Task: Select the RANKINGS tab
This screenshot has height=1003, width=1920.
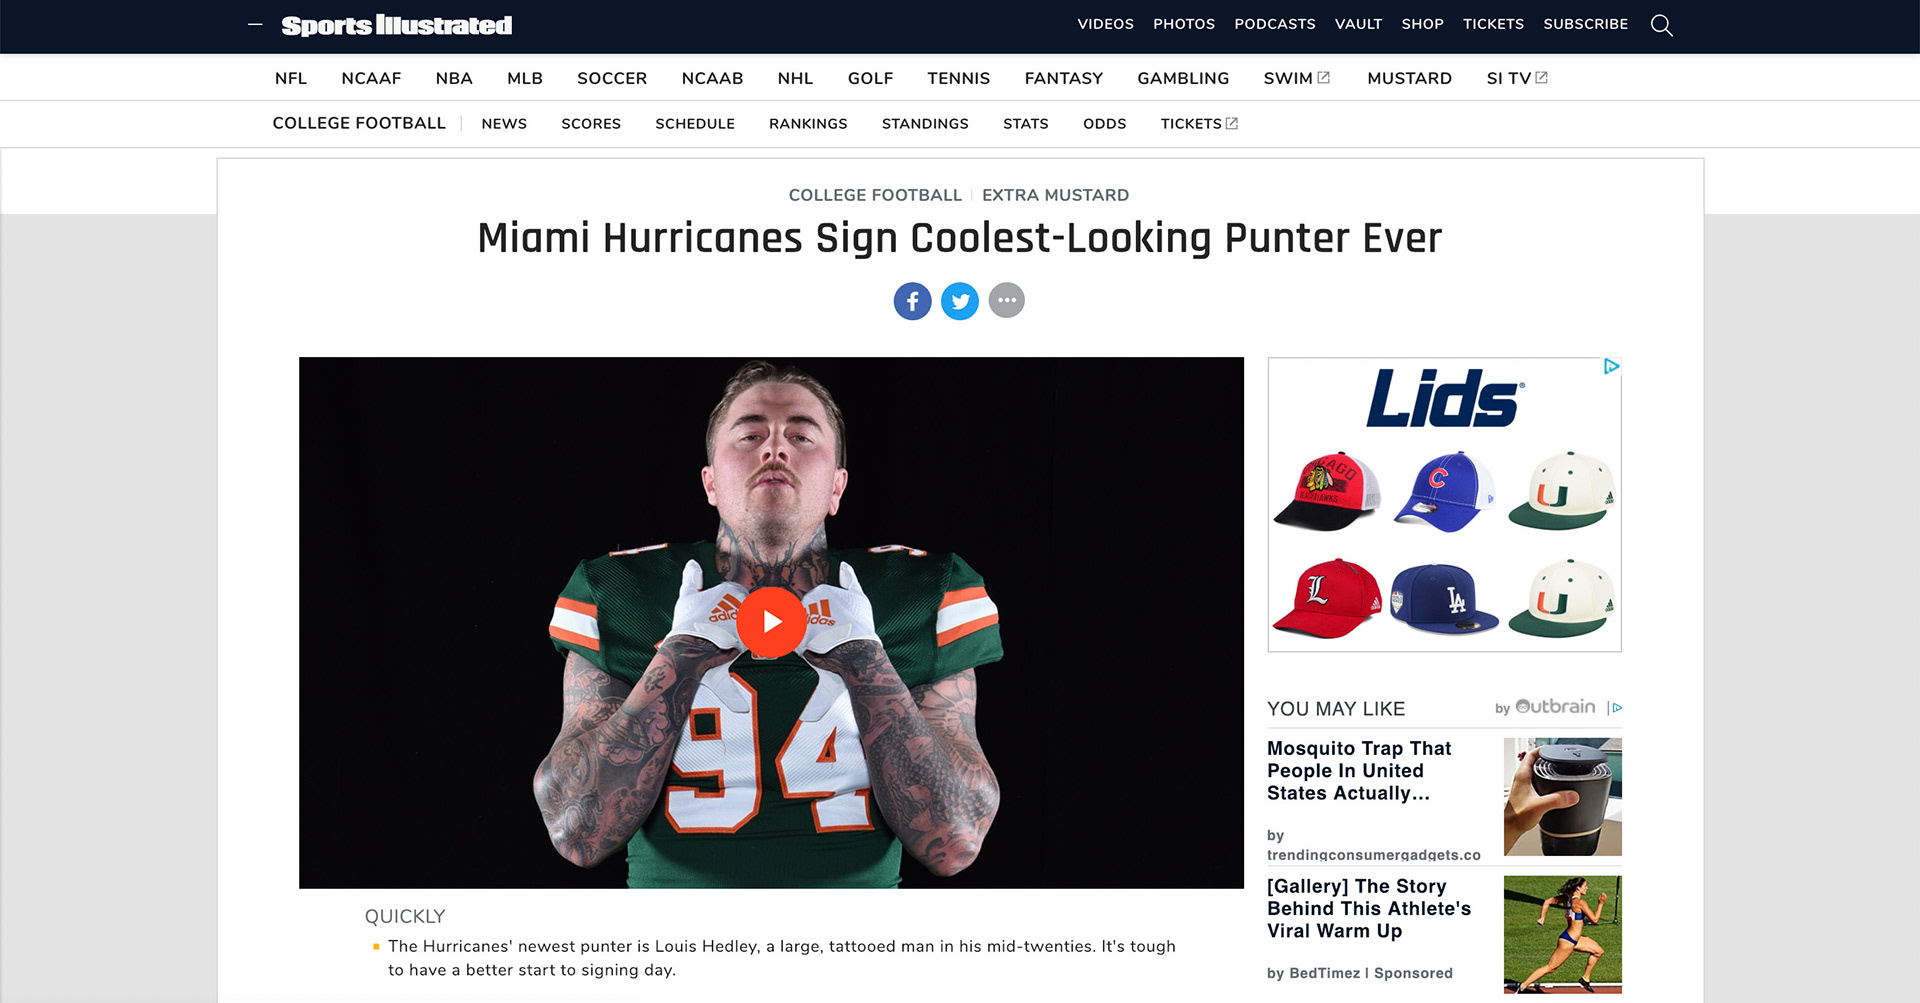Action: pyautogui.click(x=808, y=124)
